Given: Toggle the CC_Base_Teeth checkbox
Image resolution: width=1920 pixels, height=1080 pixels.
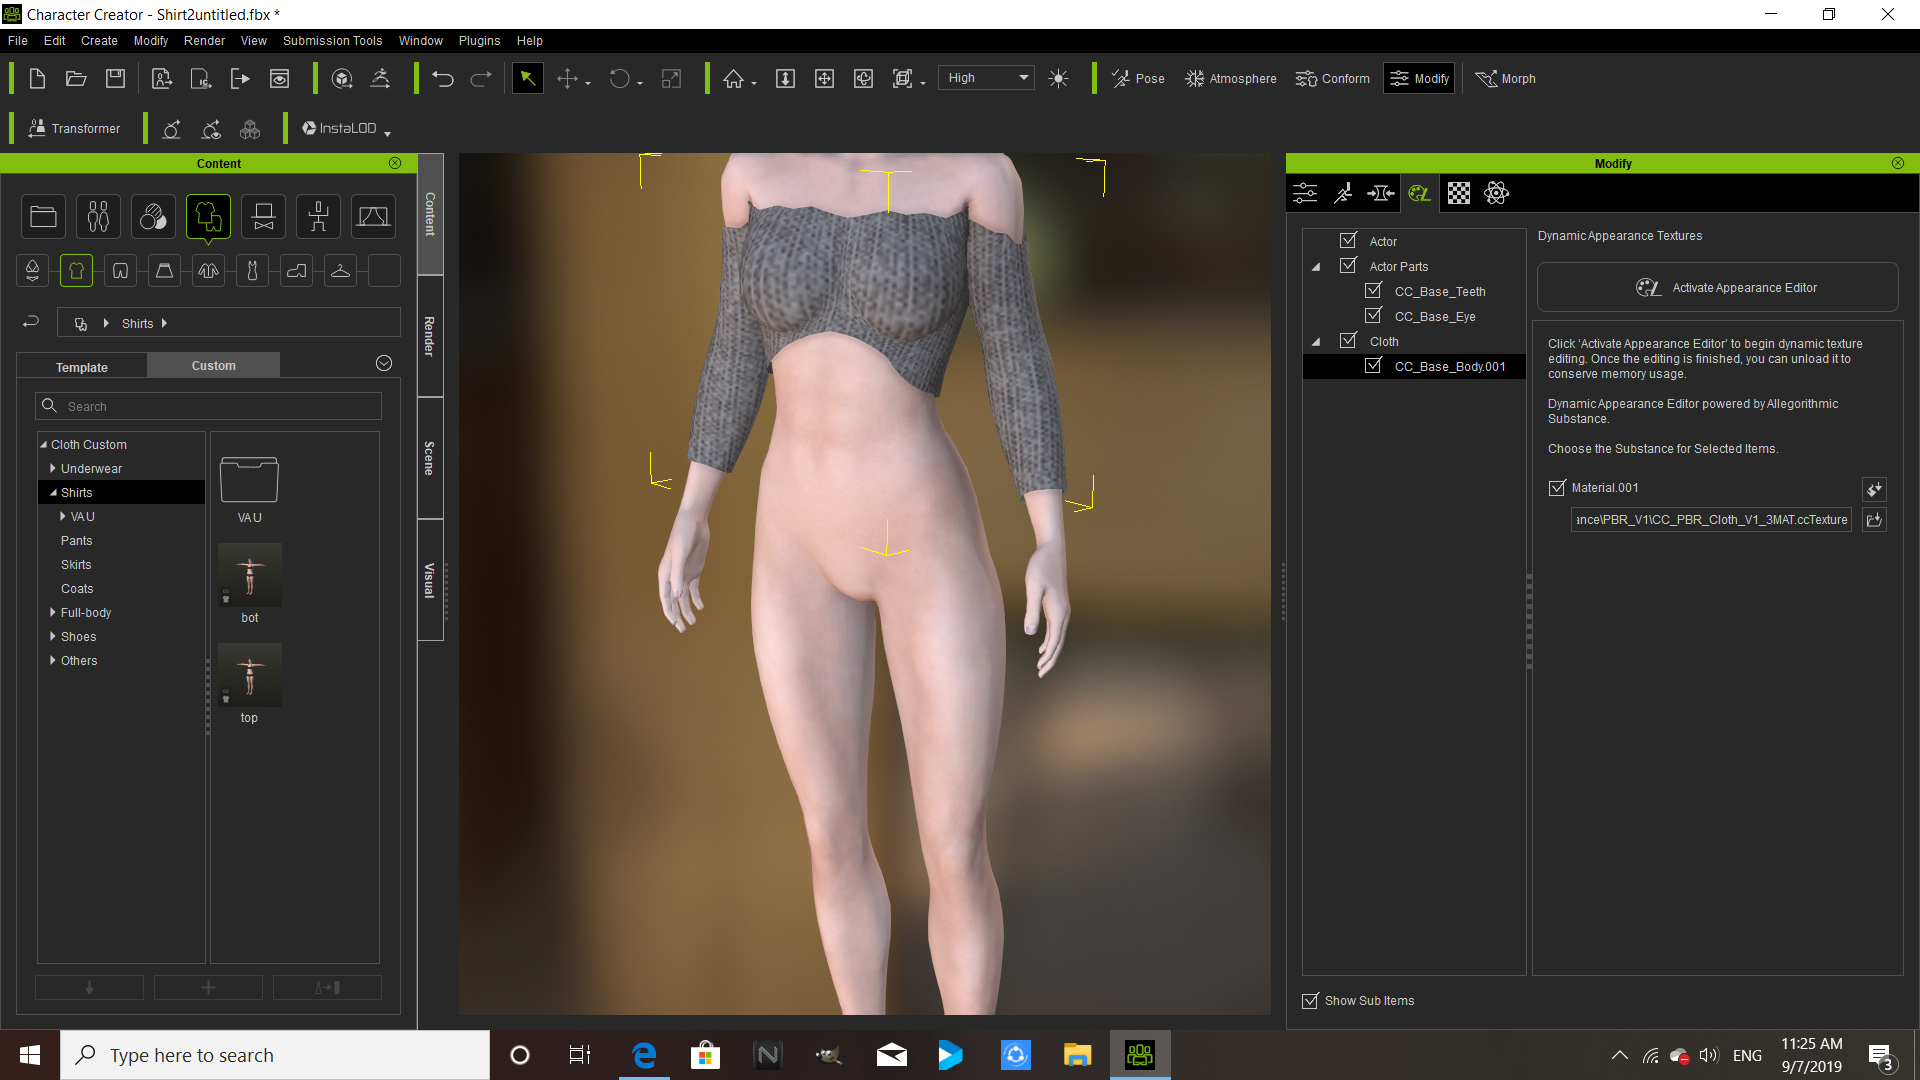Looking at the screenshot, I should pyautogui.click(x=1373, y=291).
